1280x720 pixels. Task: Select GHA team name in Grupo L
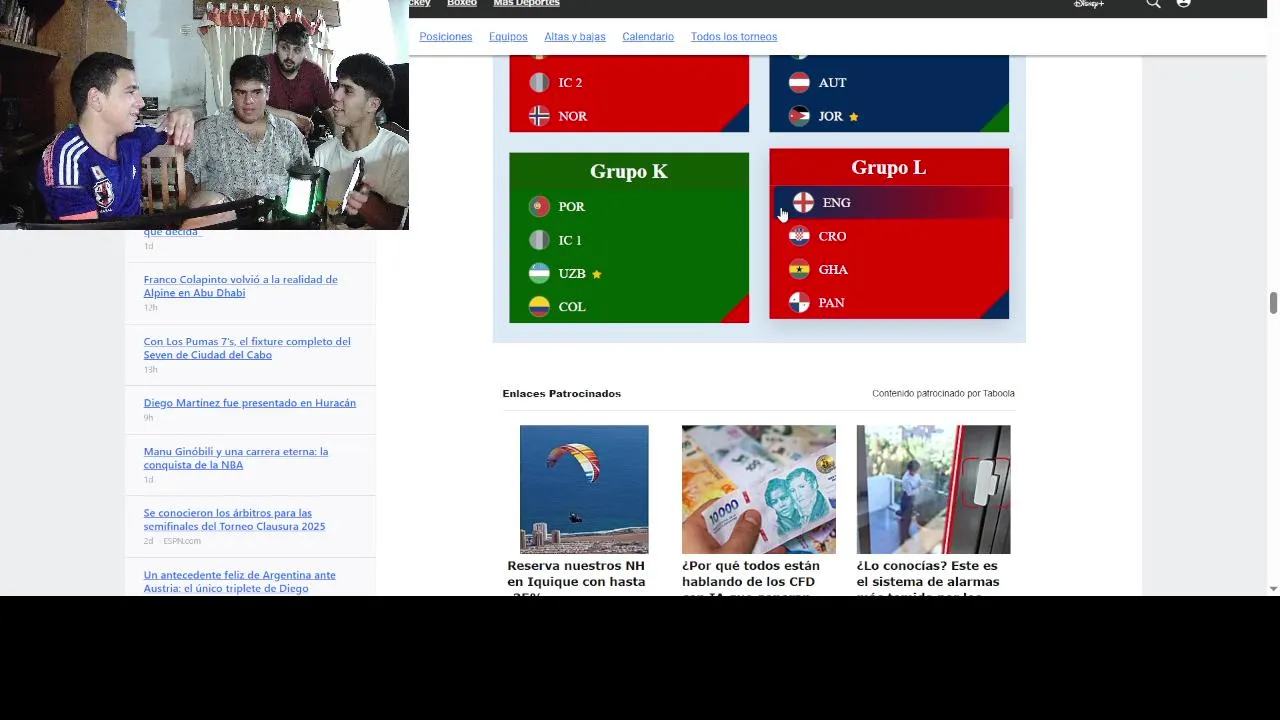[x=833, y=270]
